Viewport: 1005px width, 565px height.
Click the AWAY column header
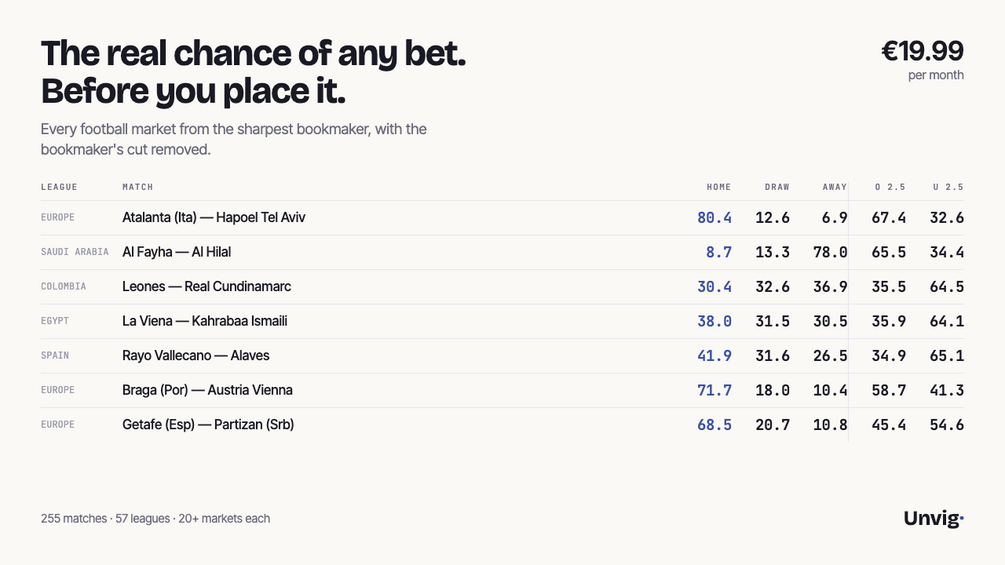click(x=835, y=187)
